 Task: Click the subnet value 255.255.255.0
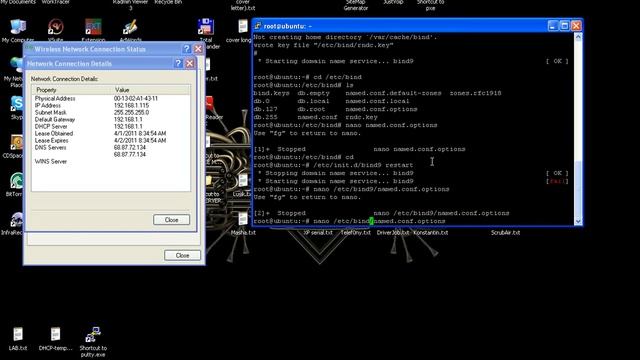pos(131,112)
